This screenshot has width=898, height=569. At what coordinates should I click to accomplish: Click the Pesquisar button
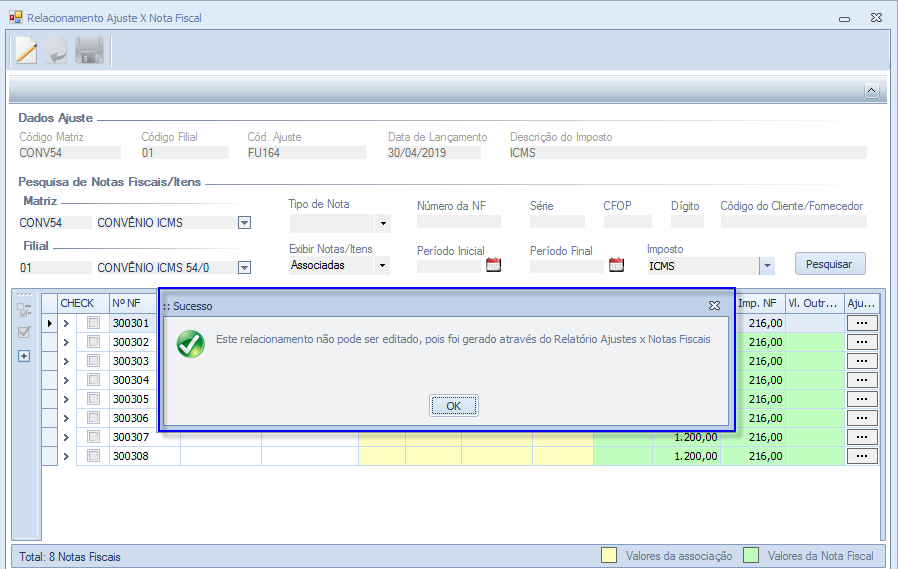point(829,264)
